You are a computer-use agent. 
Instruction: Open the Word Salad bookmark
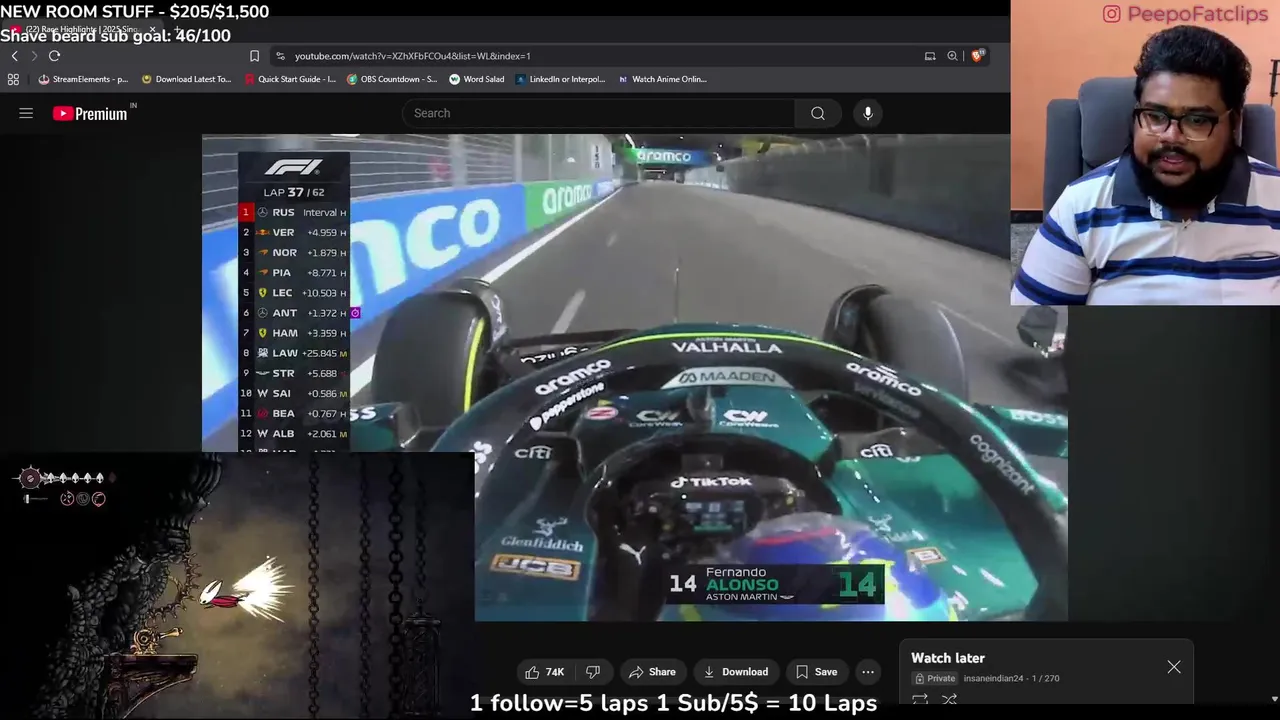coord(477,79)
